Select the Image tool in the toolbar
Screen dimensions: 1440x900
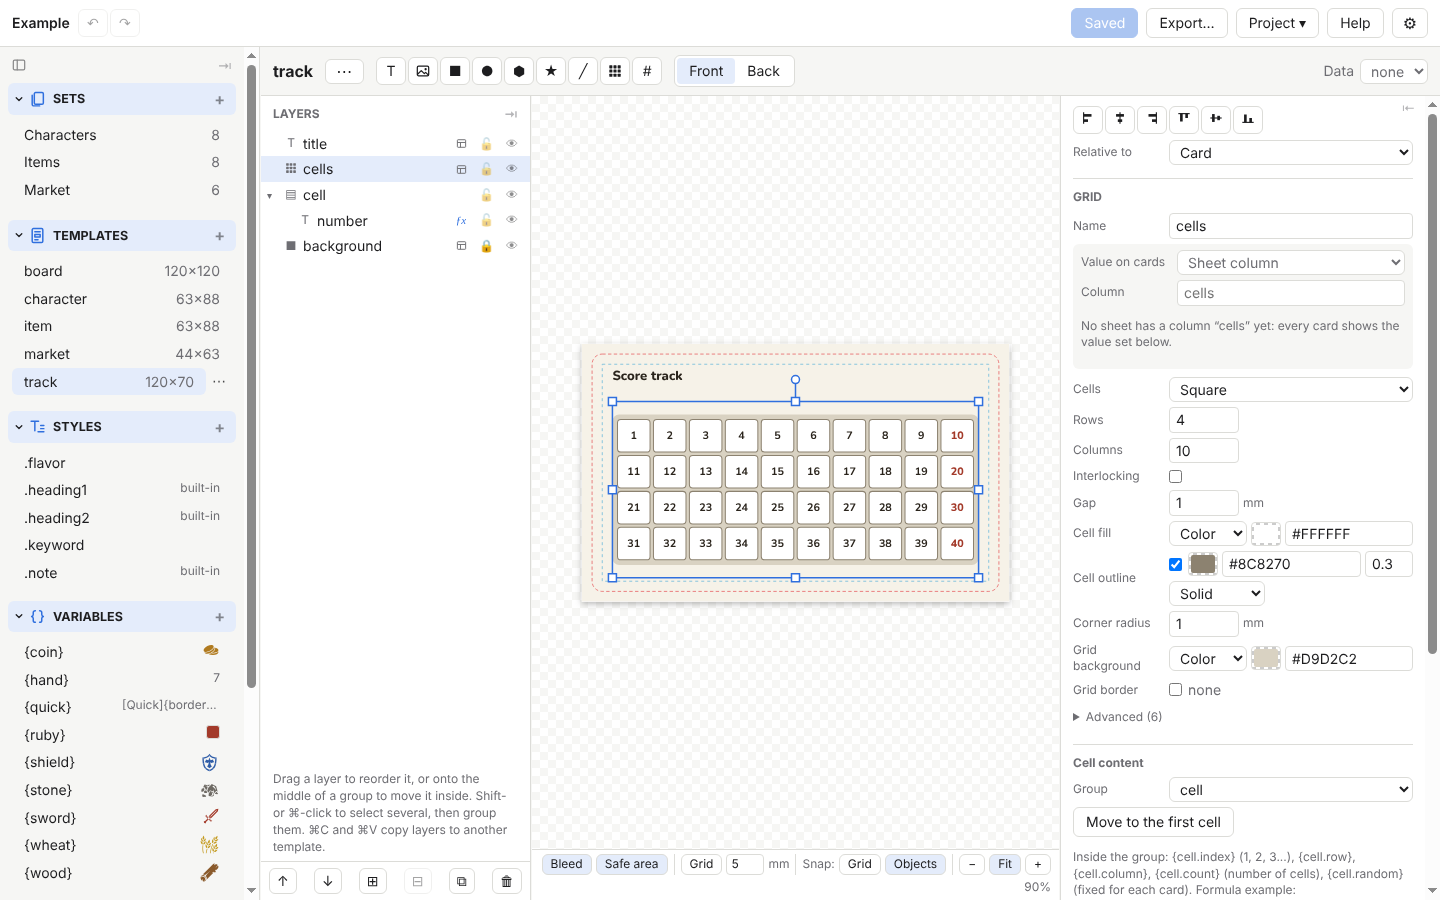point(423,71)
